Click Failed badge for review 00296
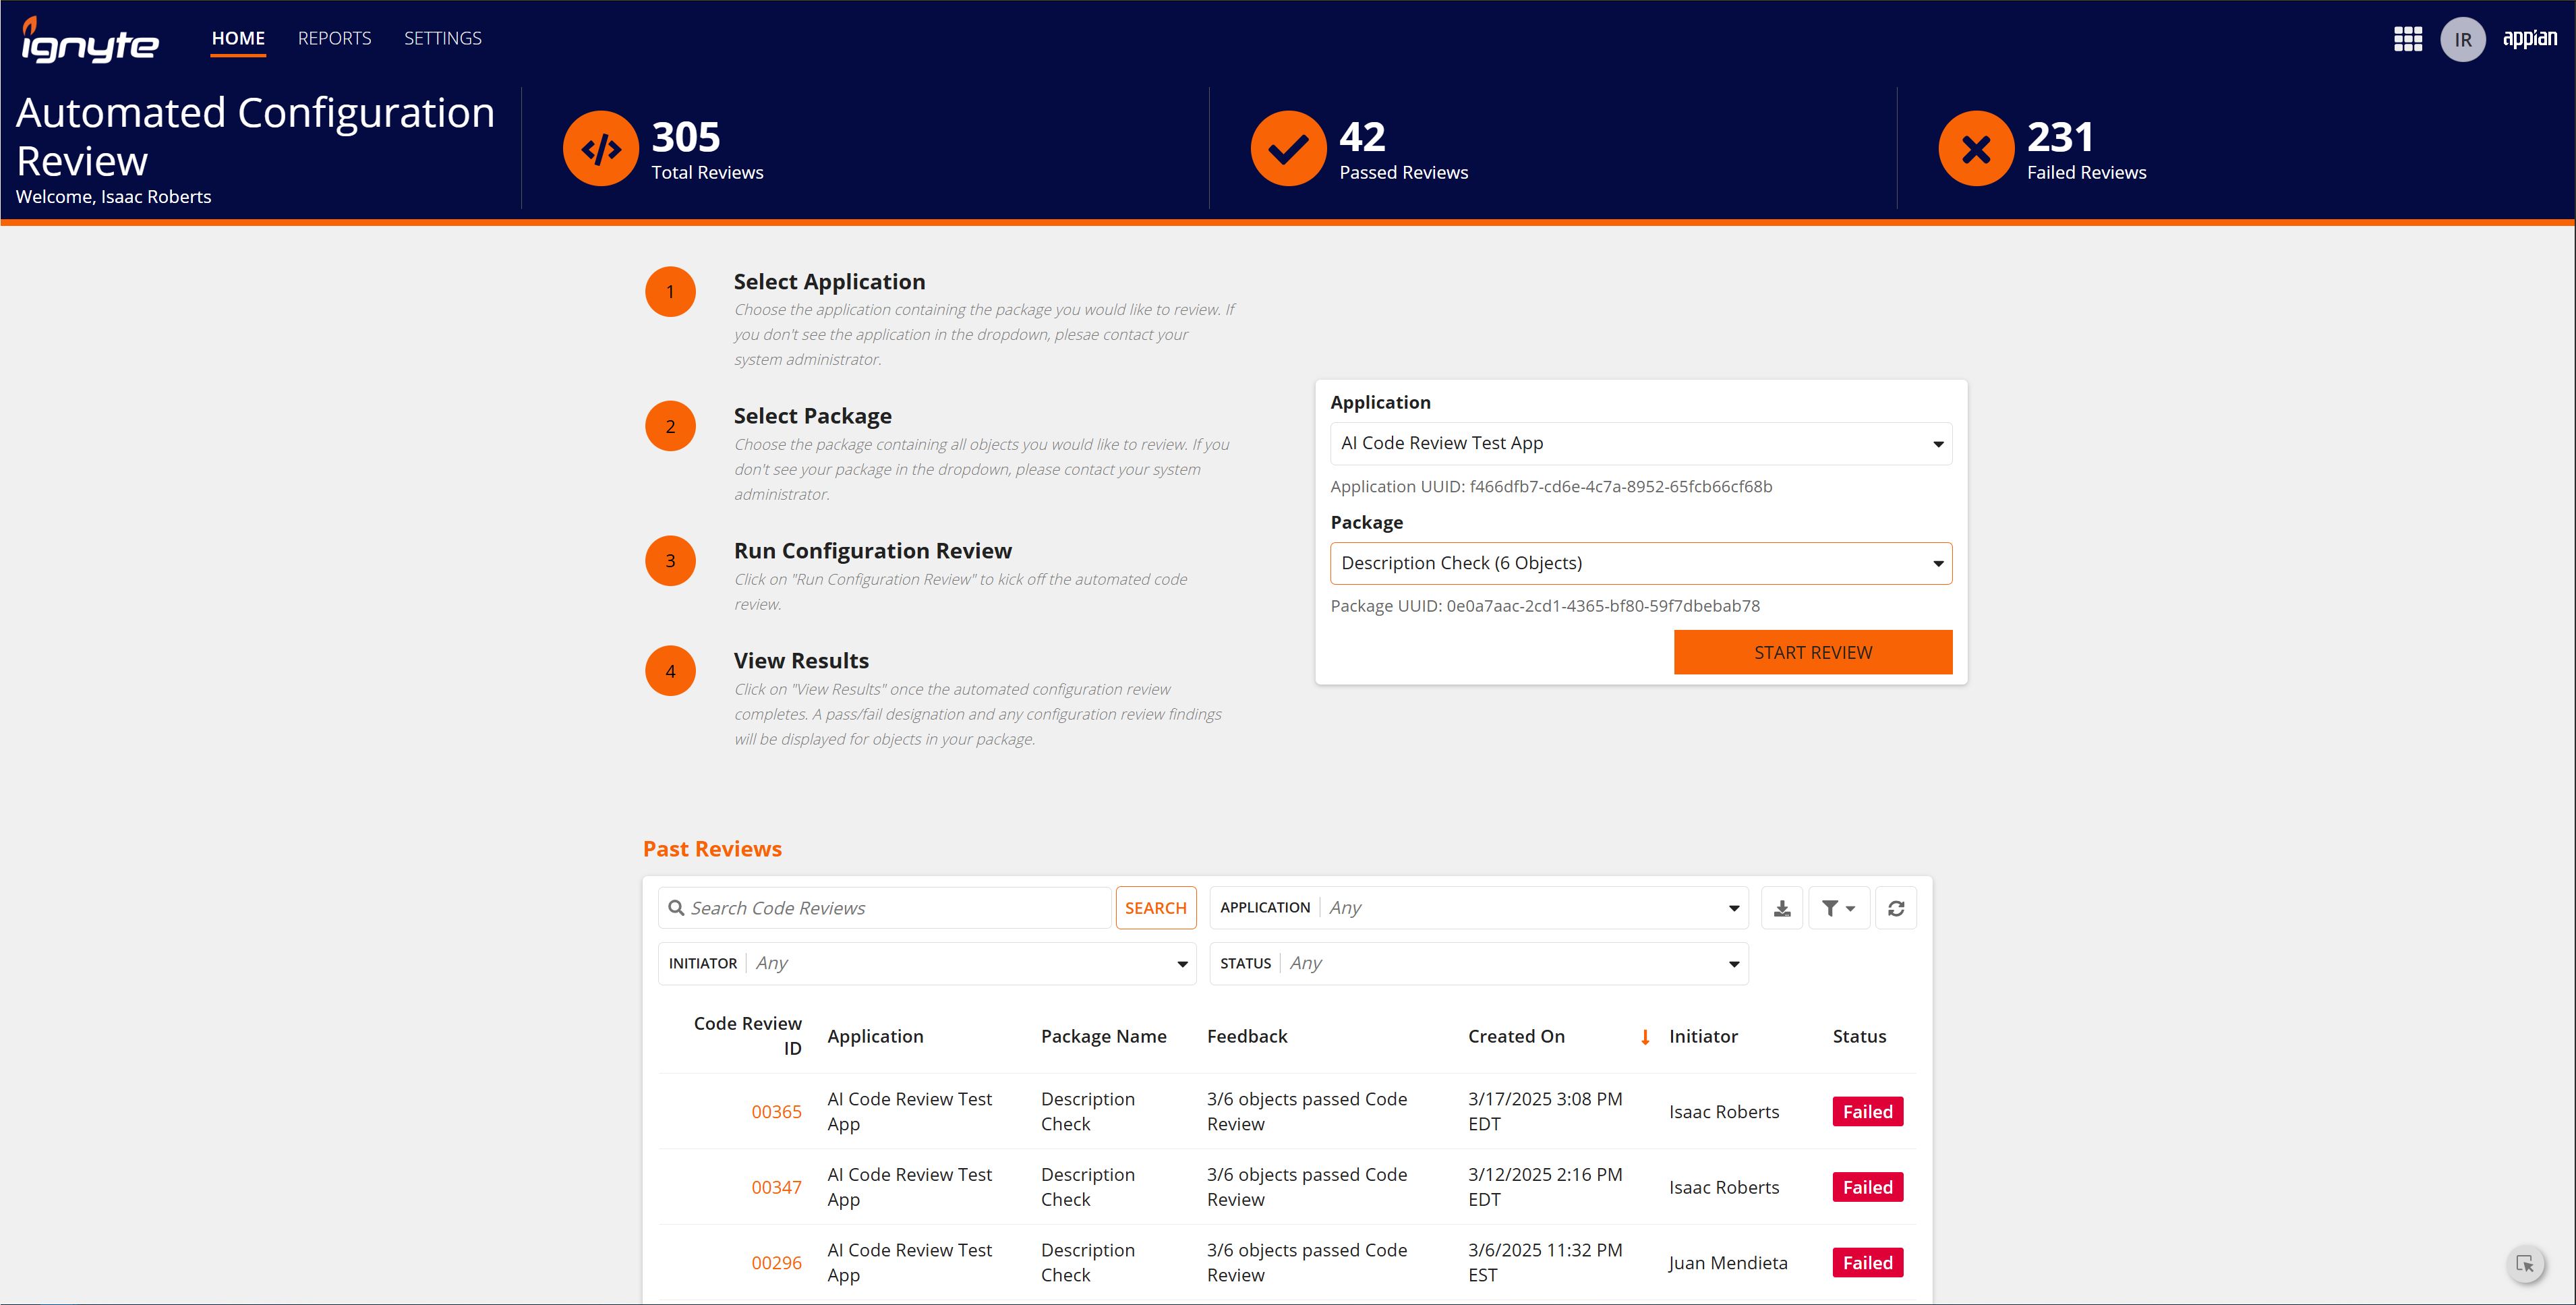 pos(1867,1263)
